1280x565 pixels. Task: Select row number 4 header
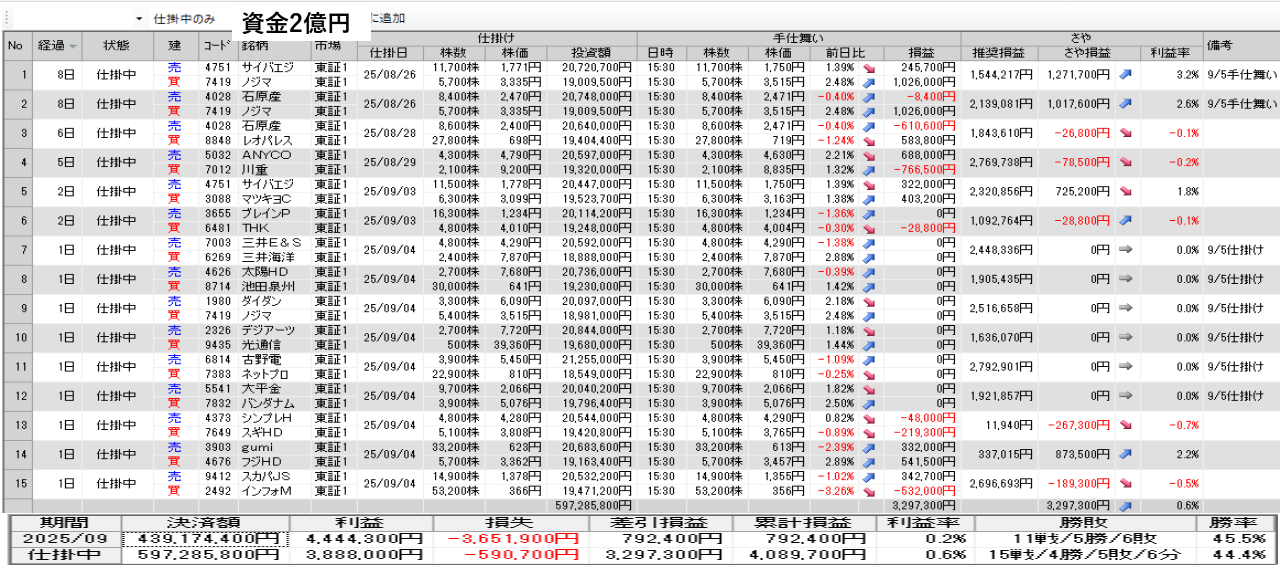click(x=16, y=162)
